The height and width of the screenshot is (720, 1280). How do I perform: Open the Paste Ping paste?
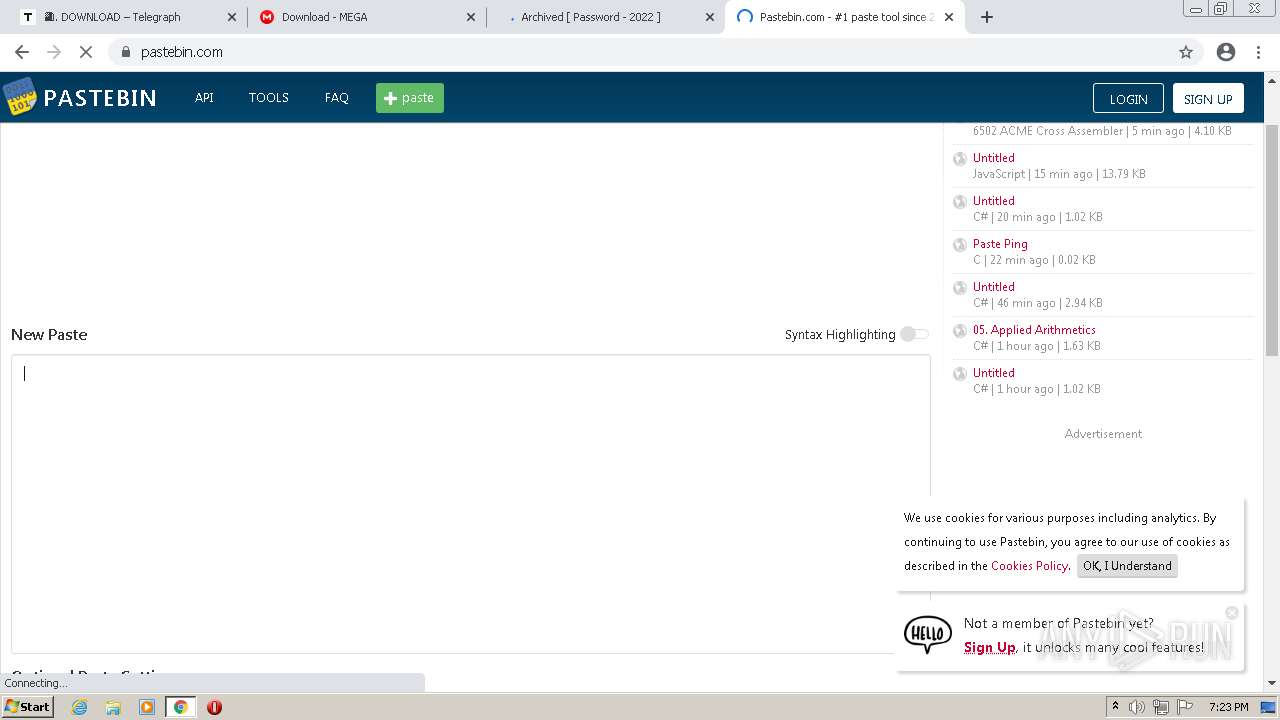point(1000,244)
